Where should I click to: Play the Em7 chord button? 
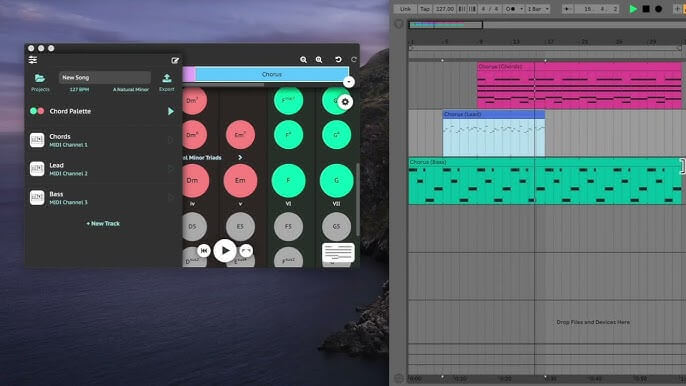pyautogui.click(x=240, y=135)
